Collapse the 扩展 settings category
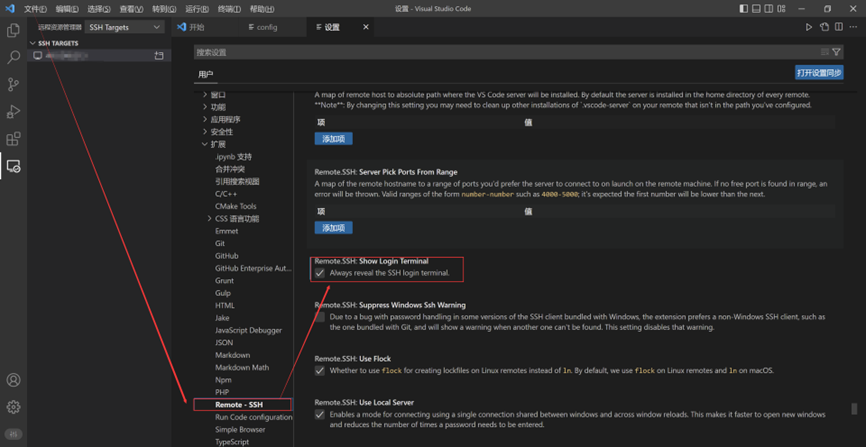866x447 pixels. (x=205, y=144)
